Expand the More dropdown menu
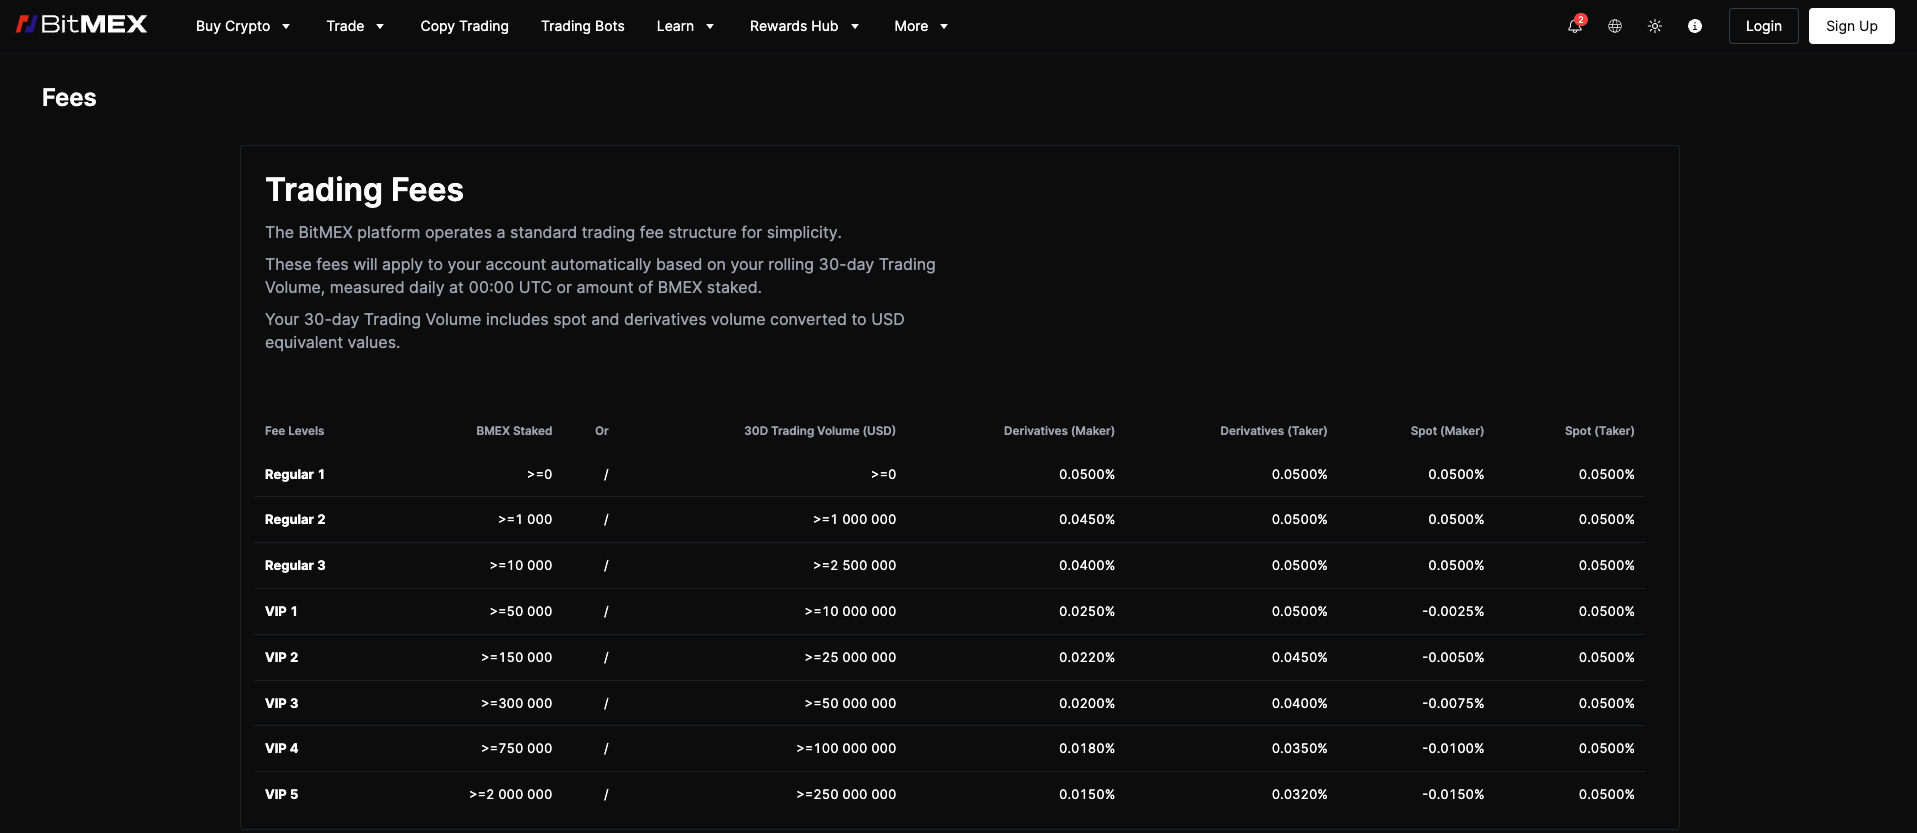Image resolution: width=1917 pixels, height=833 pixels. coord(921,26)
